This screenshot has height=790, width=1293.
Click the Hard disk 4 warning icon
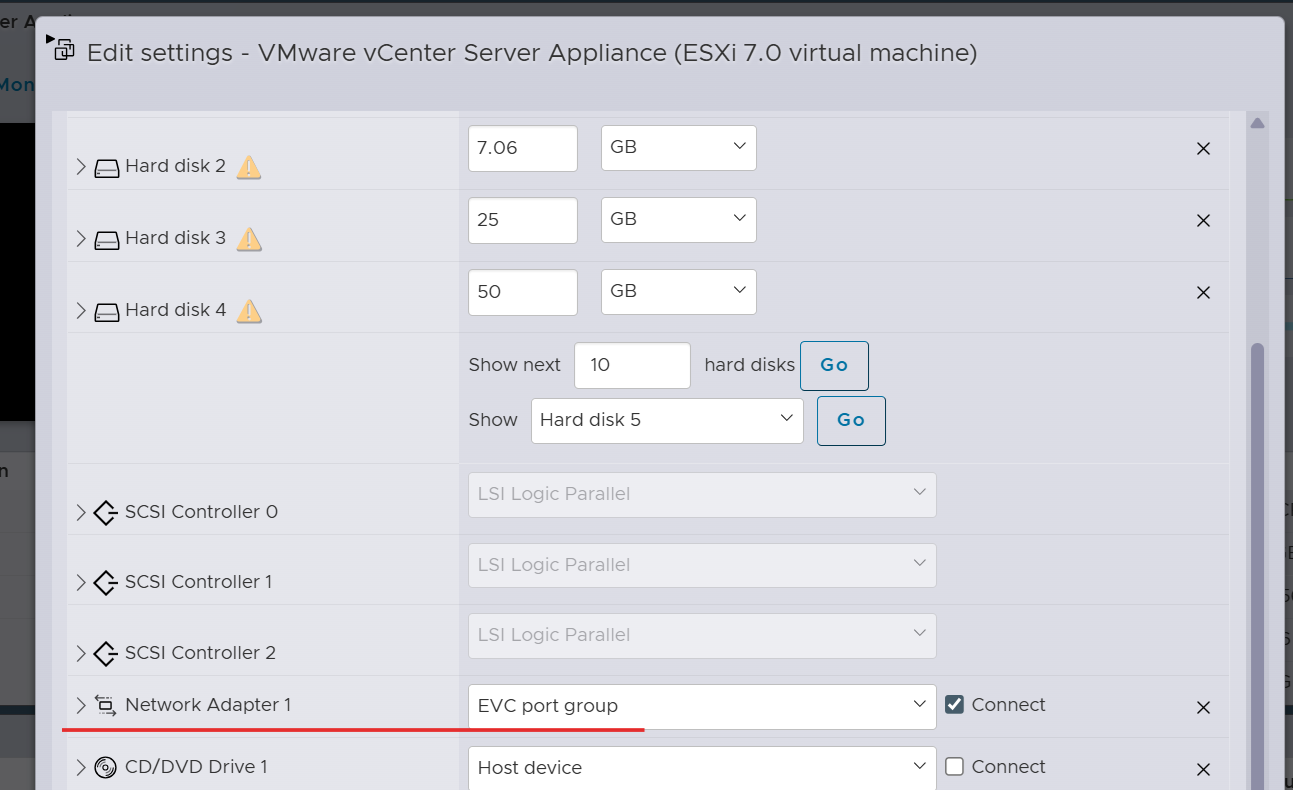click(249, 311)
